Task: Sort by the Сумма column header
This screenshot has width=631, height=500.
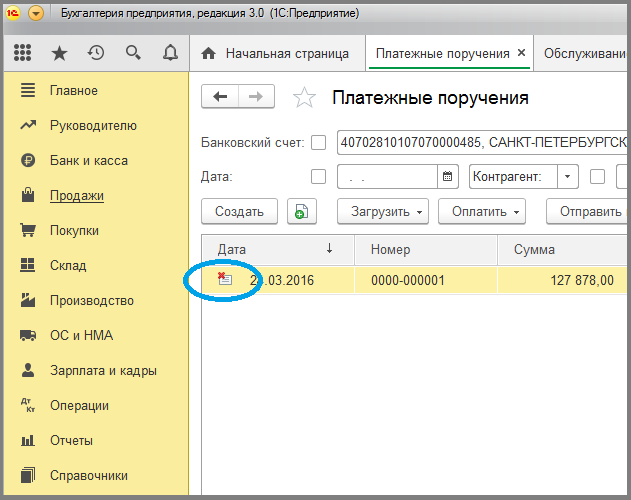Action: pos(562,250)
